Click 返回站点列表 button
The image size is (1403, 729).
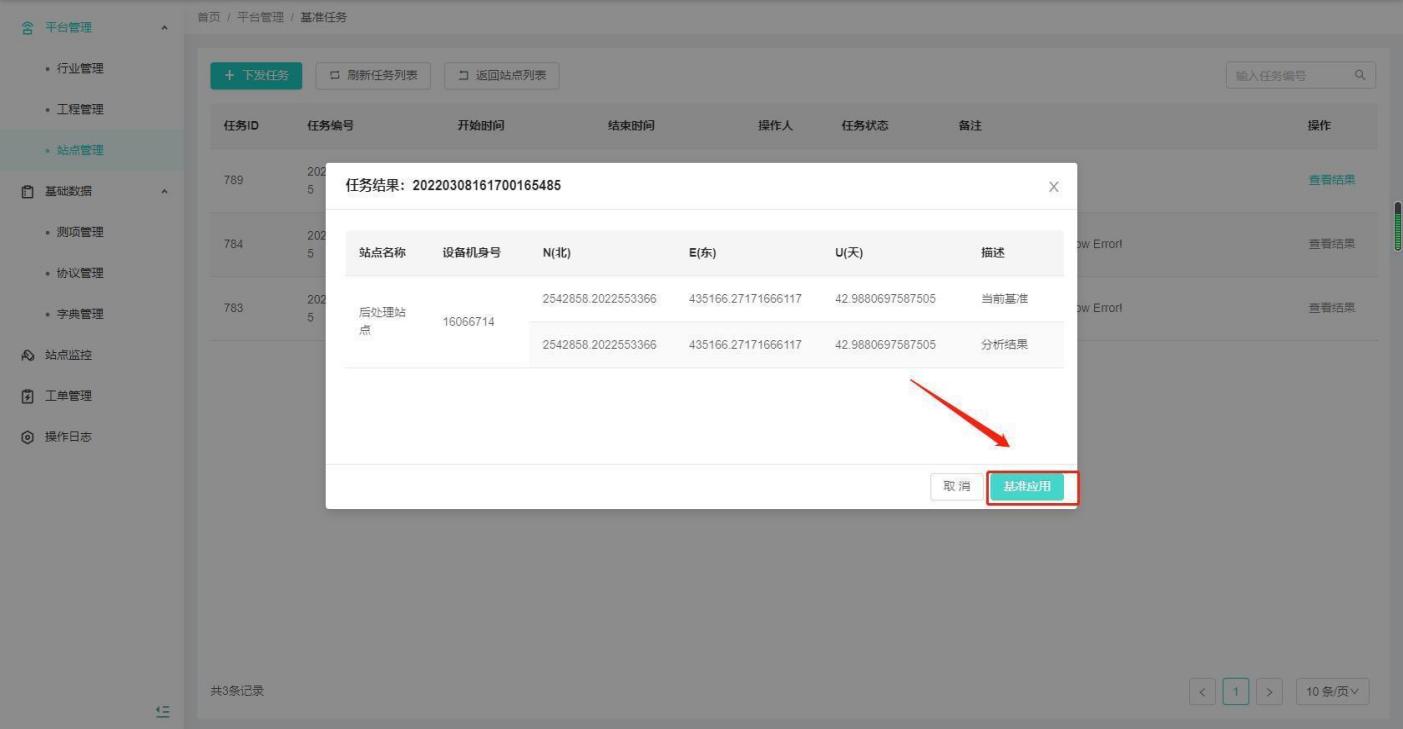click(501, 76)
